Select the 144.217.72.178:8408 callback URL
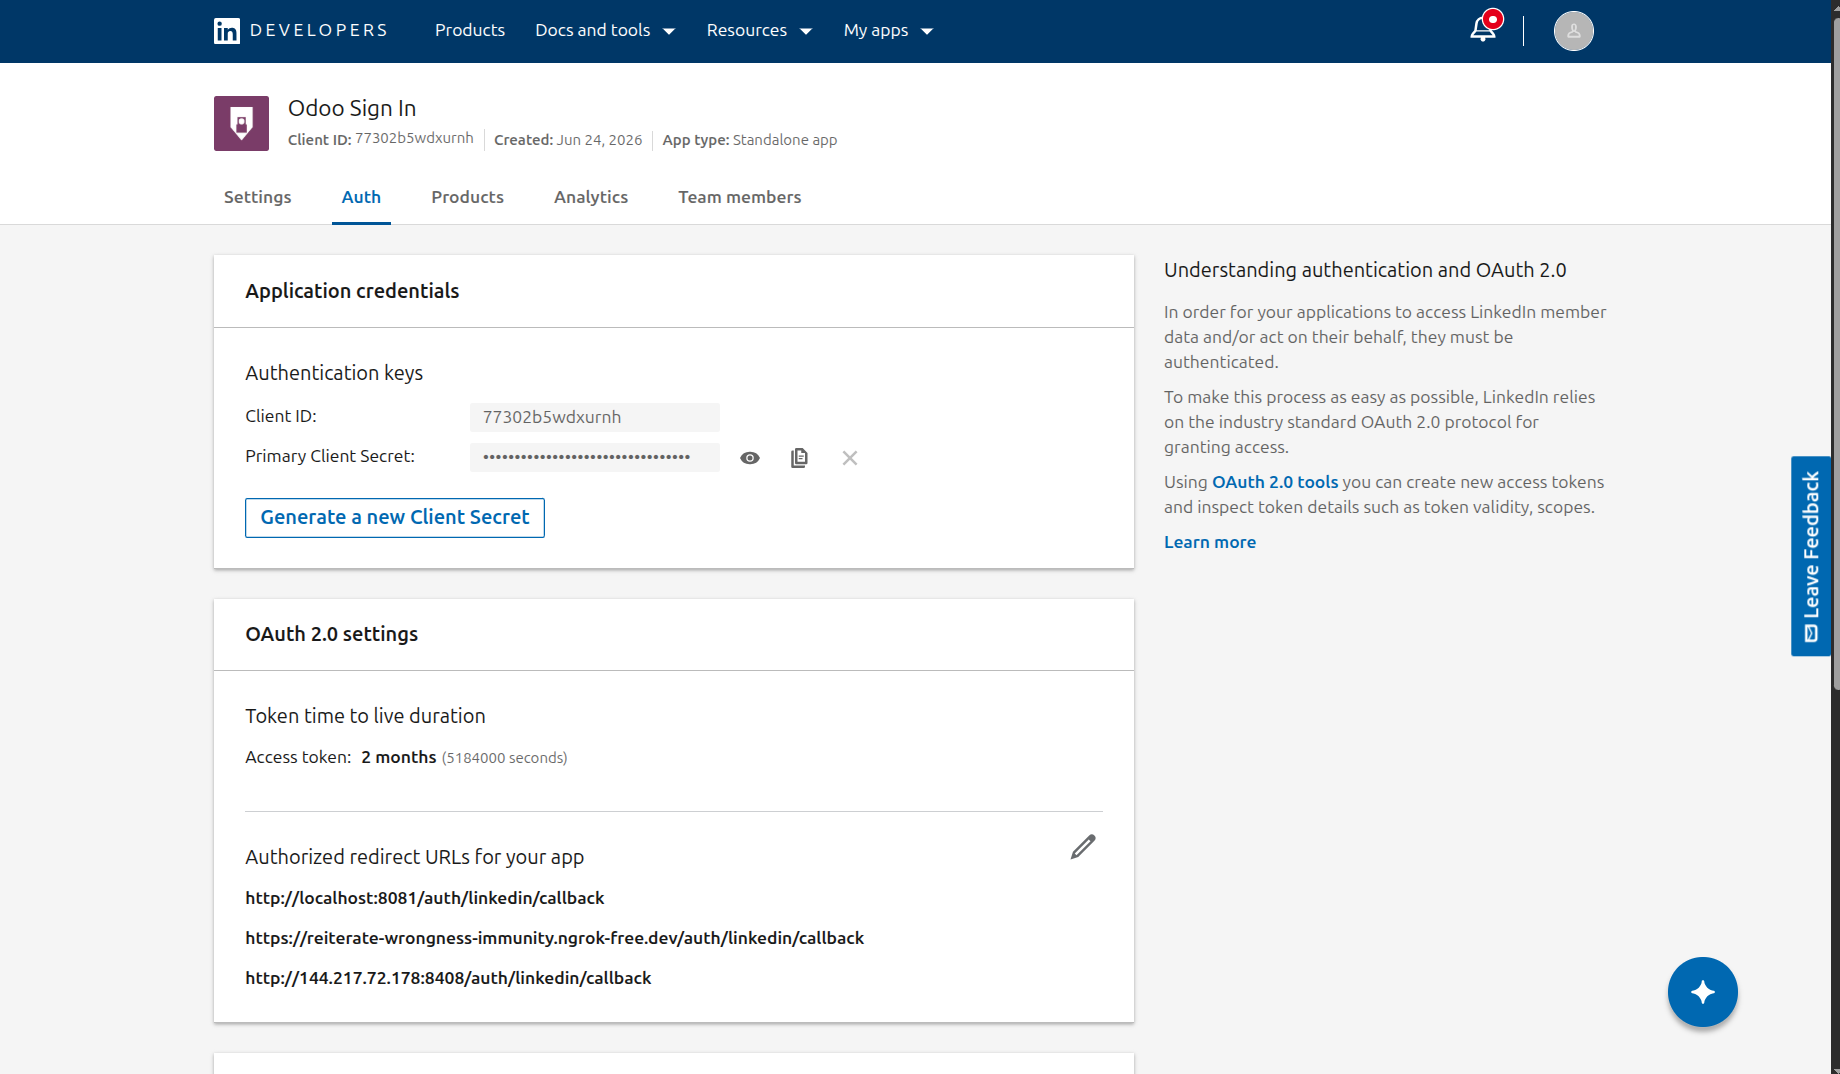The height and width of the screenshot is (1074, 1840). point(448,978)
